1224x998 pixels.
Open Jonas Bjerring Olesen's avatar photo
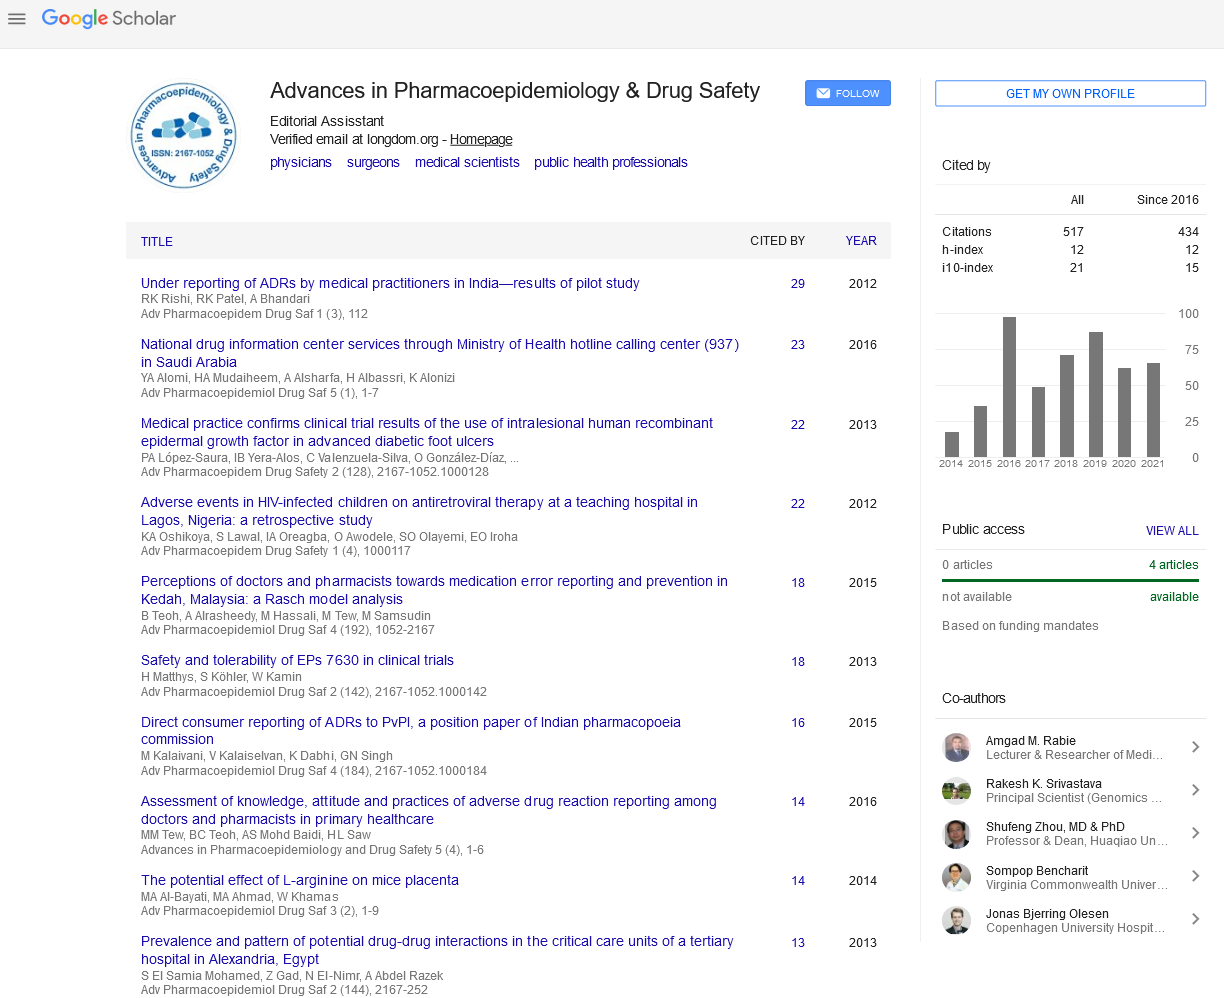[956, 920]
